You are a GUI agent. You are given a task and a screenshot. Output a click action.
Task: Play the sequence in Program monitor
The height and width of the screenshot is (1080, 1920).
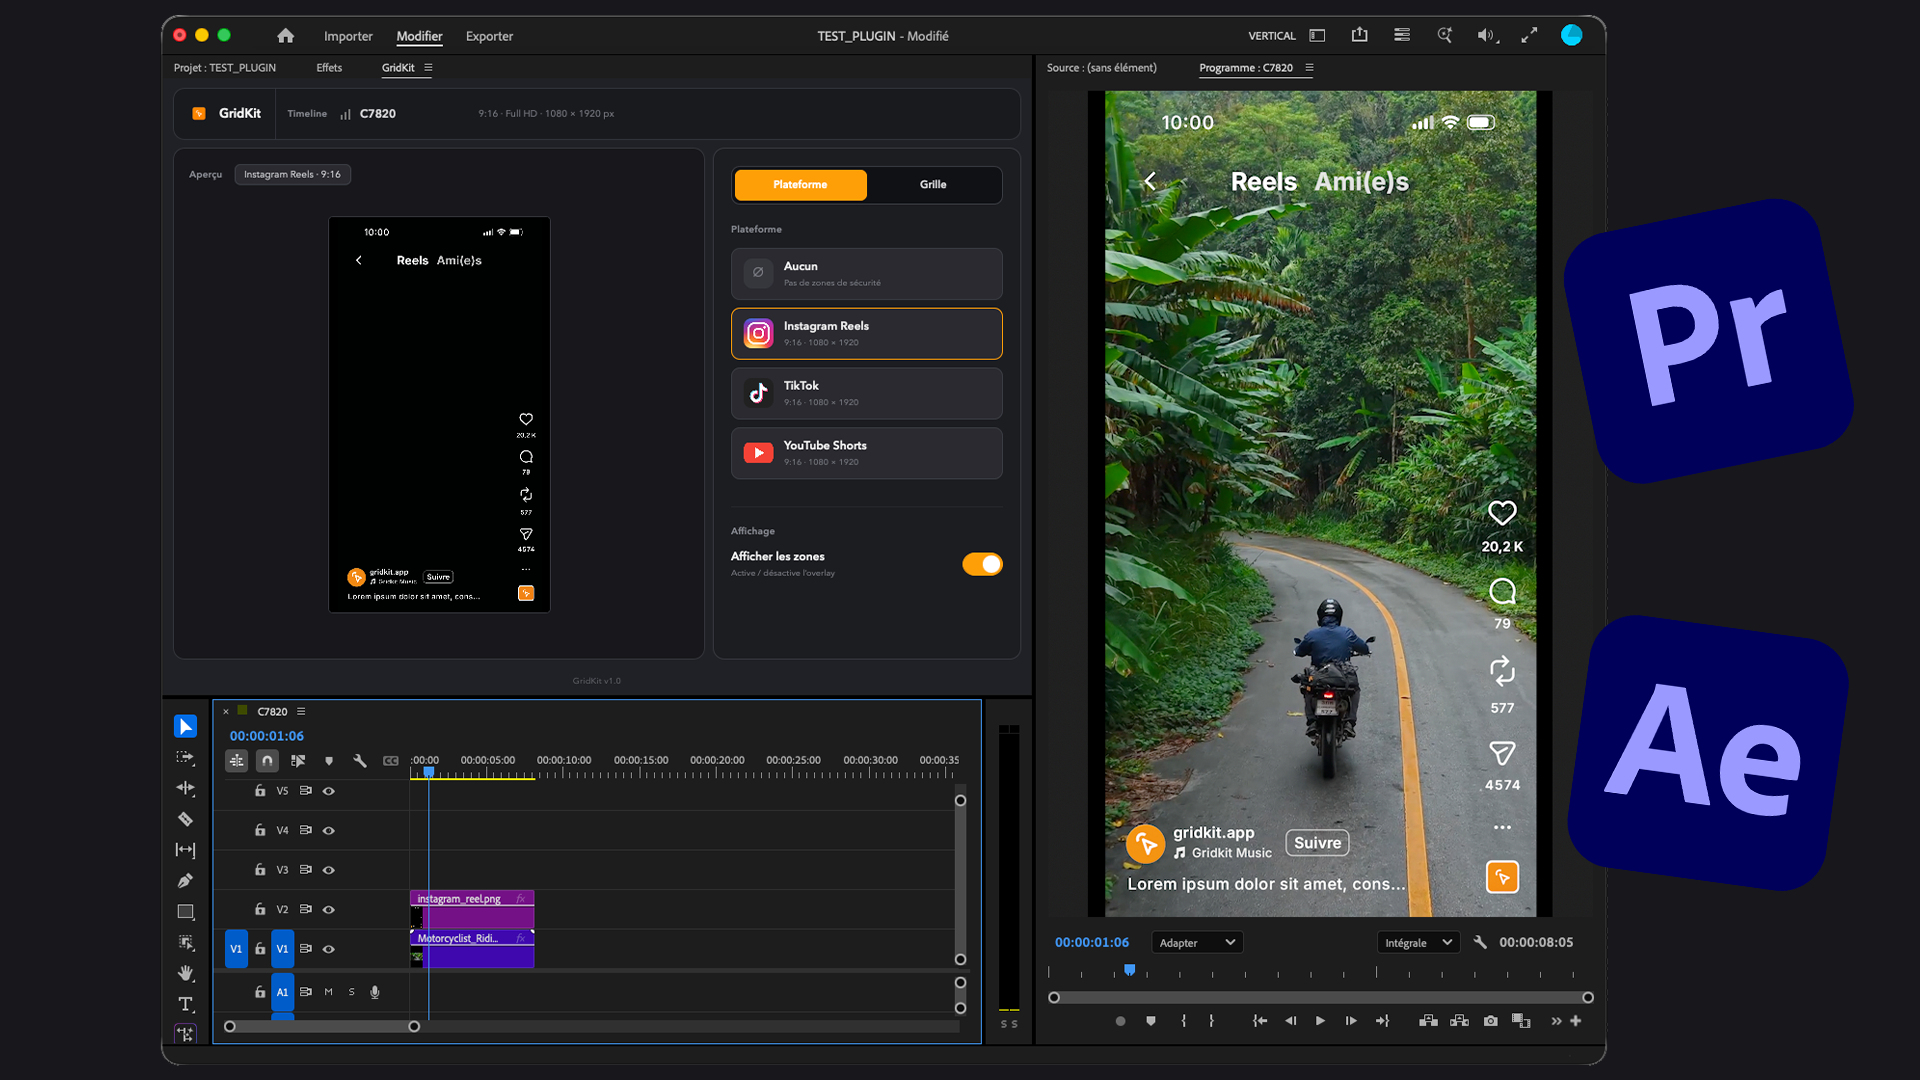point(1320,1021)
